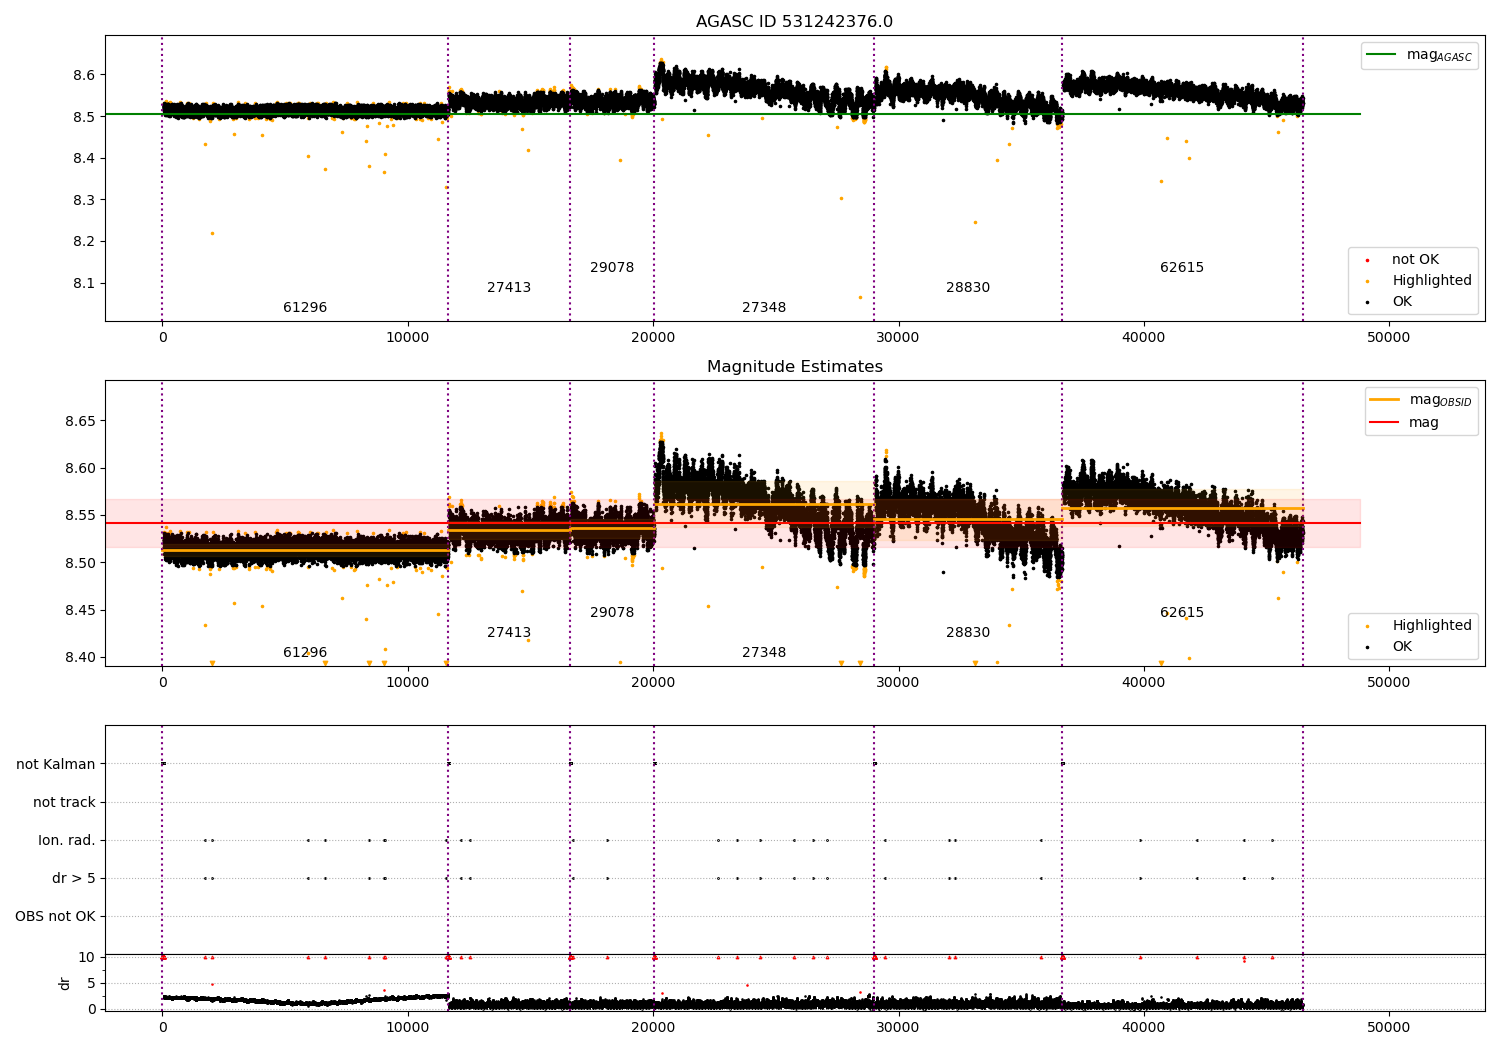This screenshot has width=1500, height=1050.
Task: Click OBSID 62615 in Magnitude Estimates plot
Action: click(1182, 613)
